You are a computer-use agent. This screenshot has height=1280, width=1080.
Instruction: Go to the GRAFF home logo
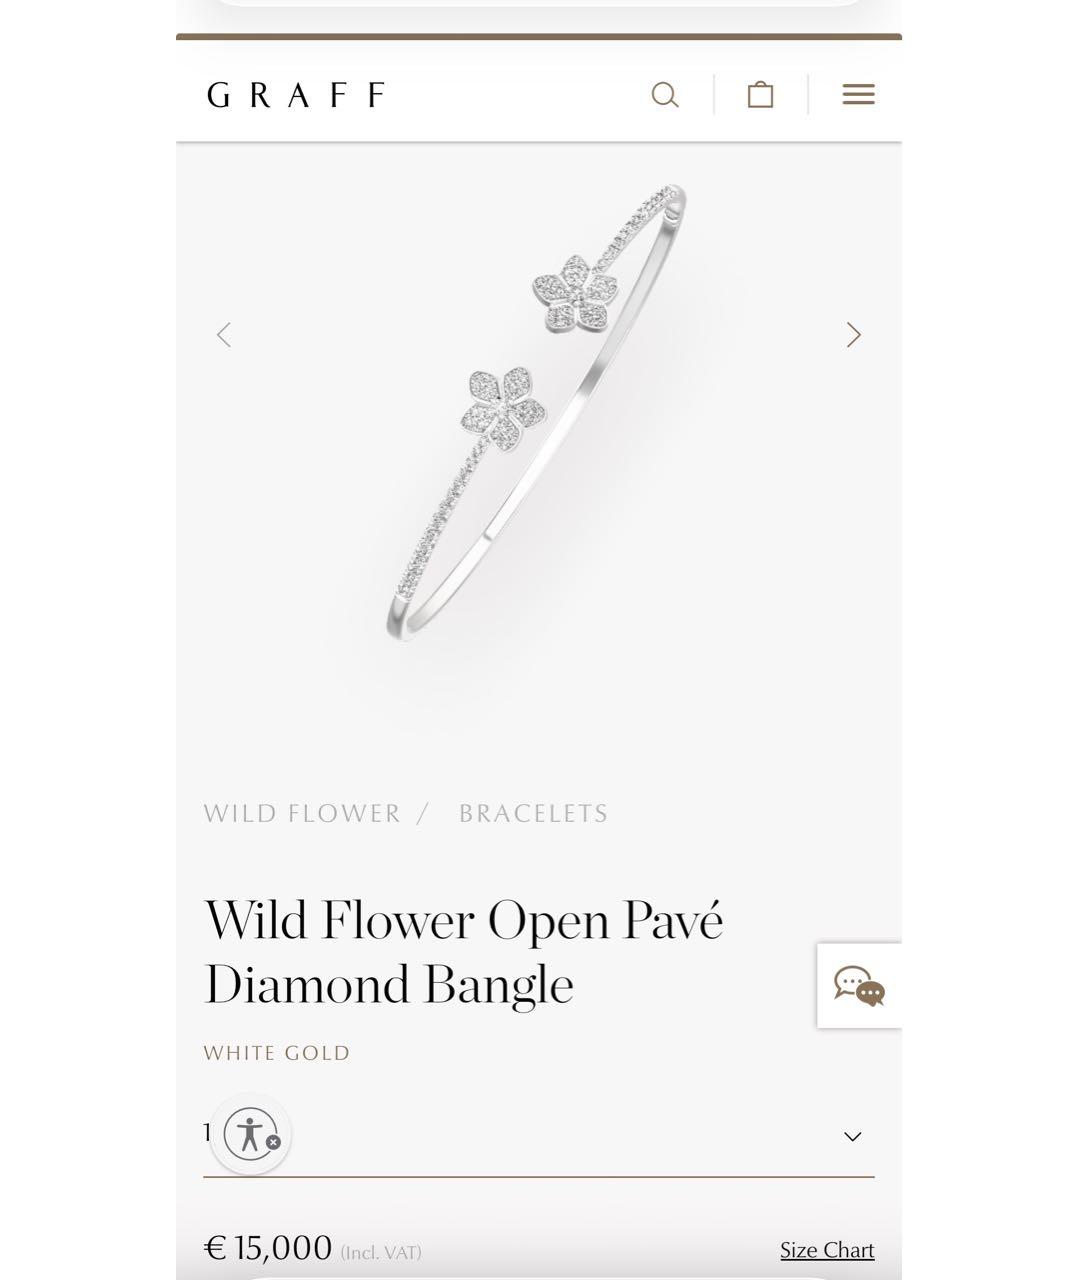click(295, 95)
